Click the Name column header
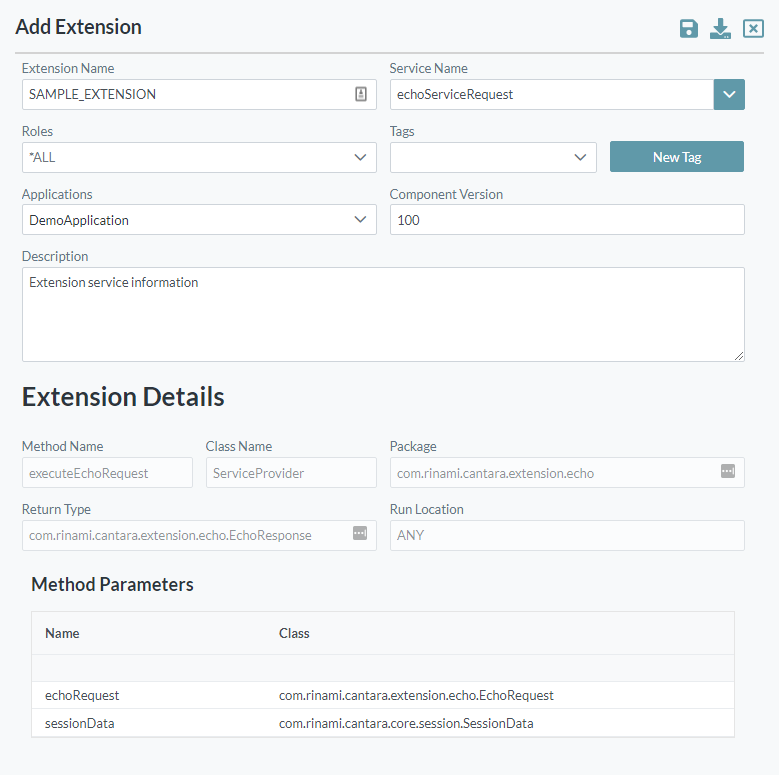This screenshot has width=779, height=775. coord(62,633)
